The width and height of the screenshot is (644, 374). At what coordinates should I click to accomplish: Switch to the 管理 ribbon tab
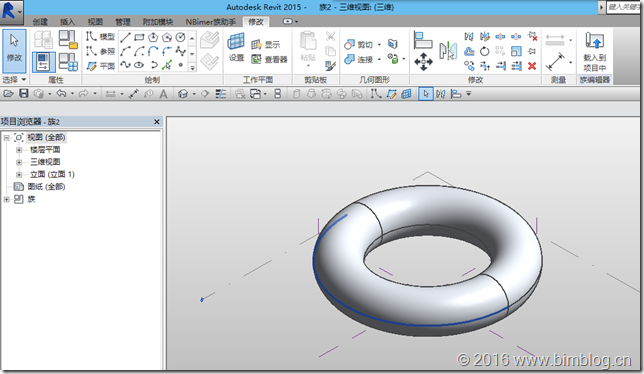pyautogui.click(x=122, y=22)
